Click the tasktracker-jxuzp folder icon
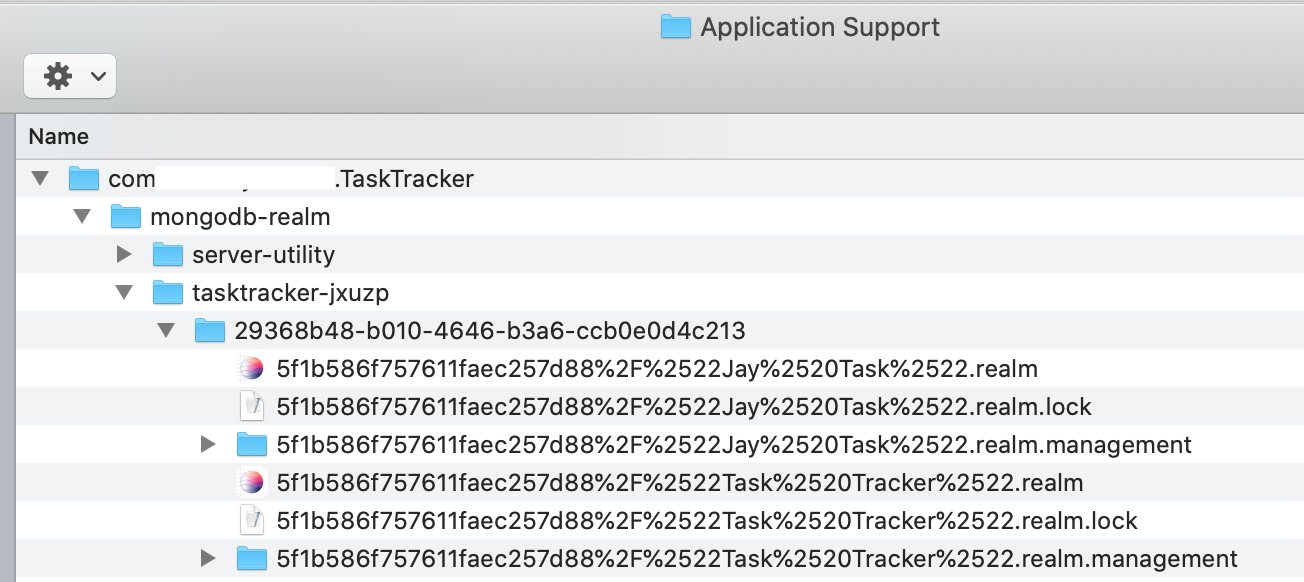The height and width of the screenshot is (582, 1304). click(168, 293)
